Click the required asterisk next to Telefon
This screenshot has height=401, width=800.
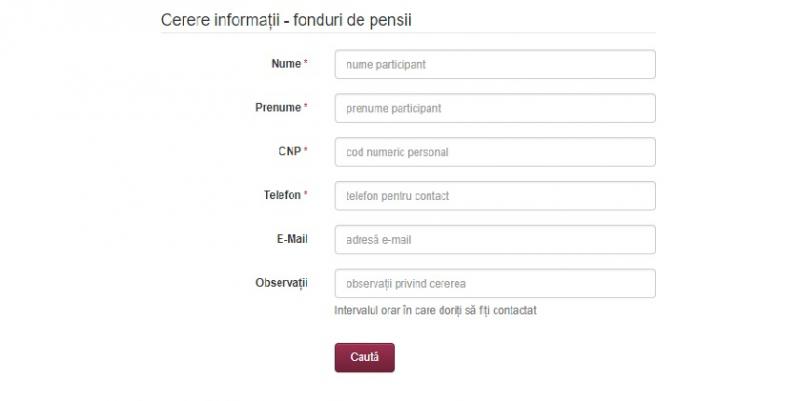pos(306,194)
